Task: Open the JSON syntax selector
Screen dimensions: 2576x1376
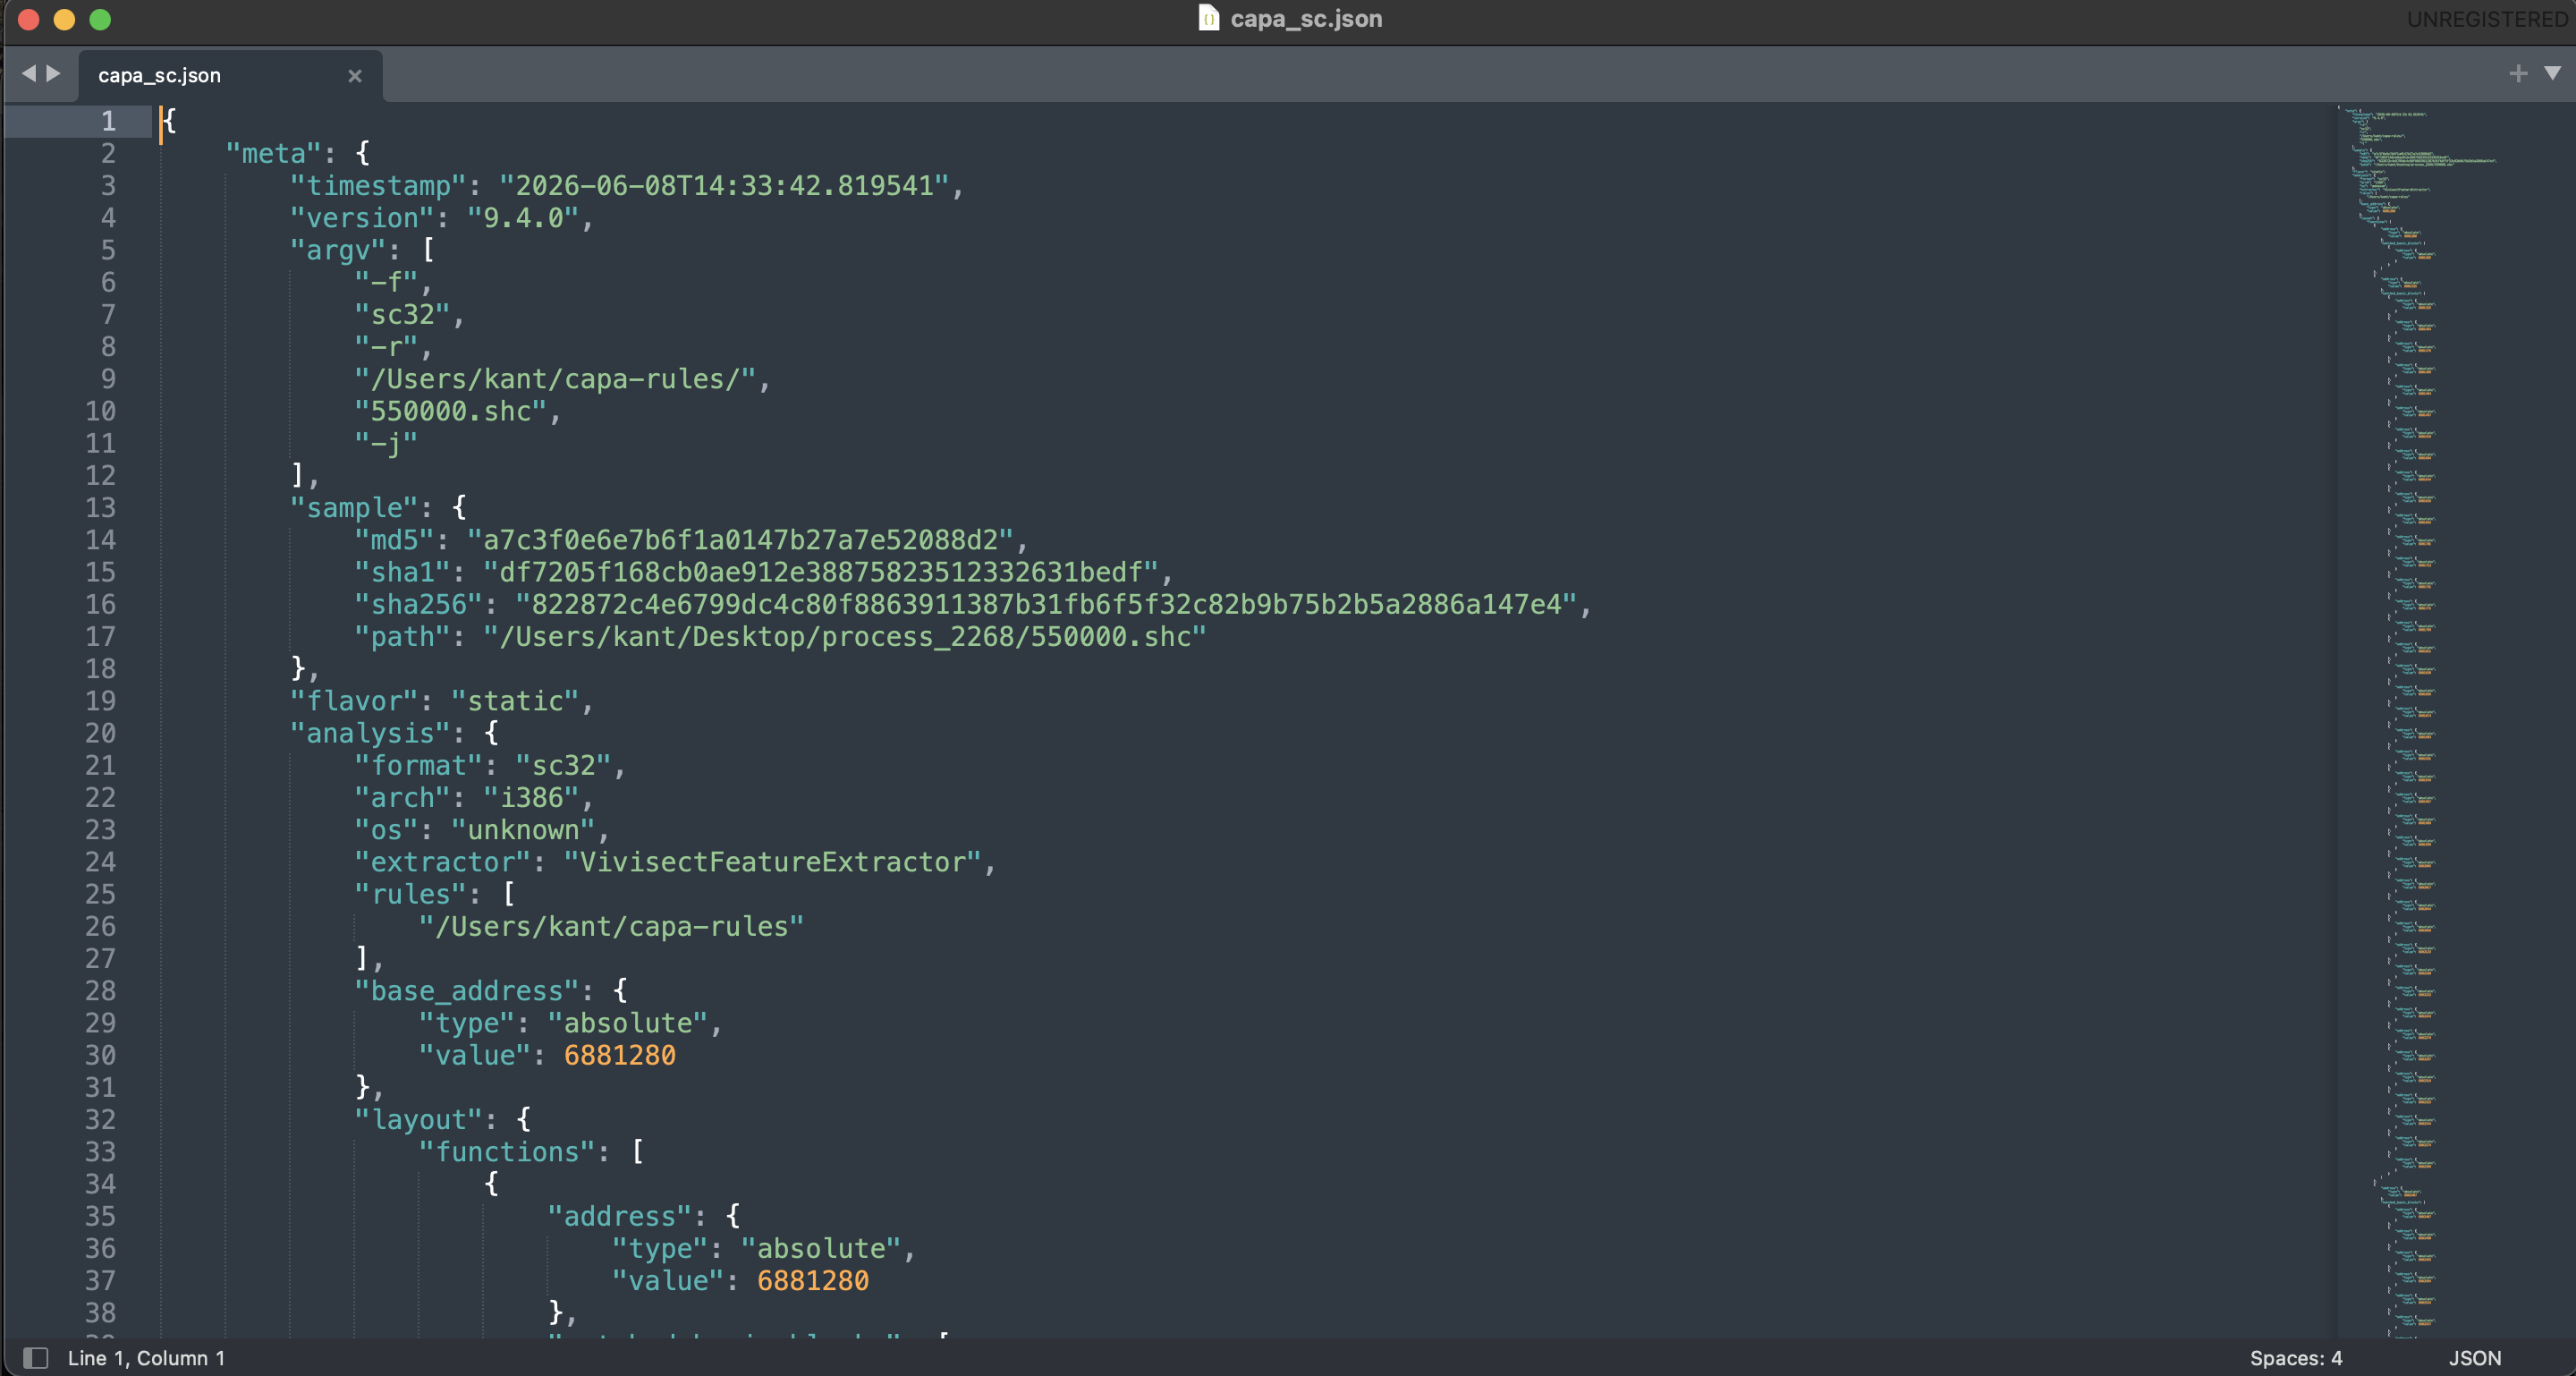Action: (2474, 1358)
